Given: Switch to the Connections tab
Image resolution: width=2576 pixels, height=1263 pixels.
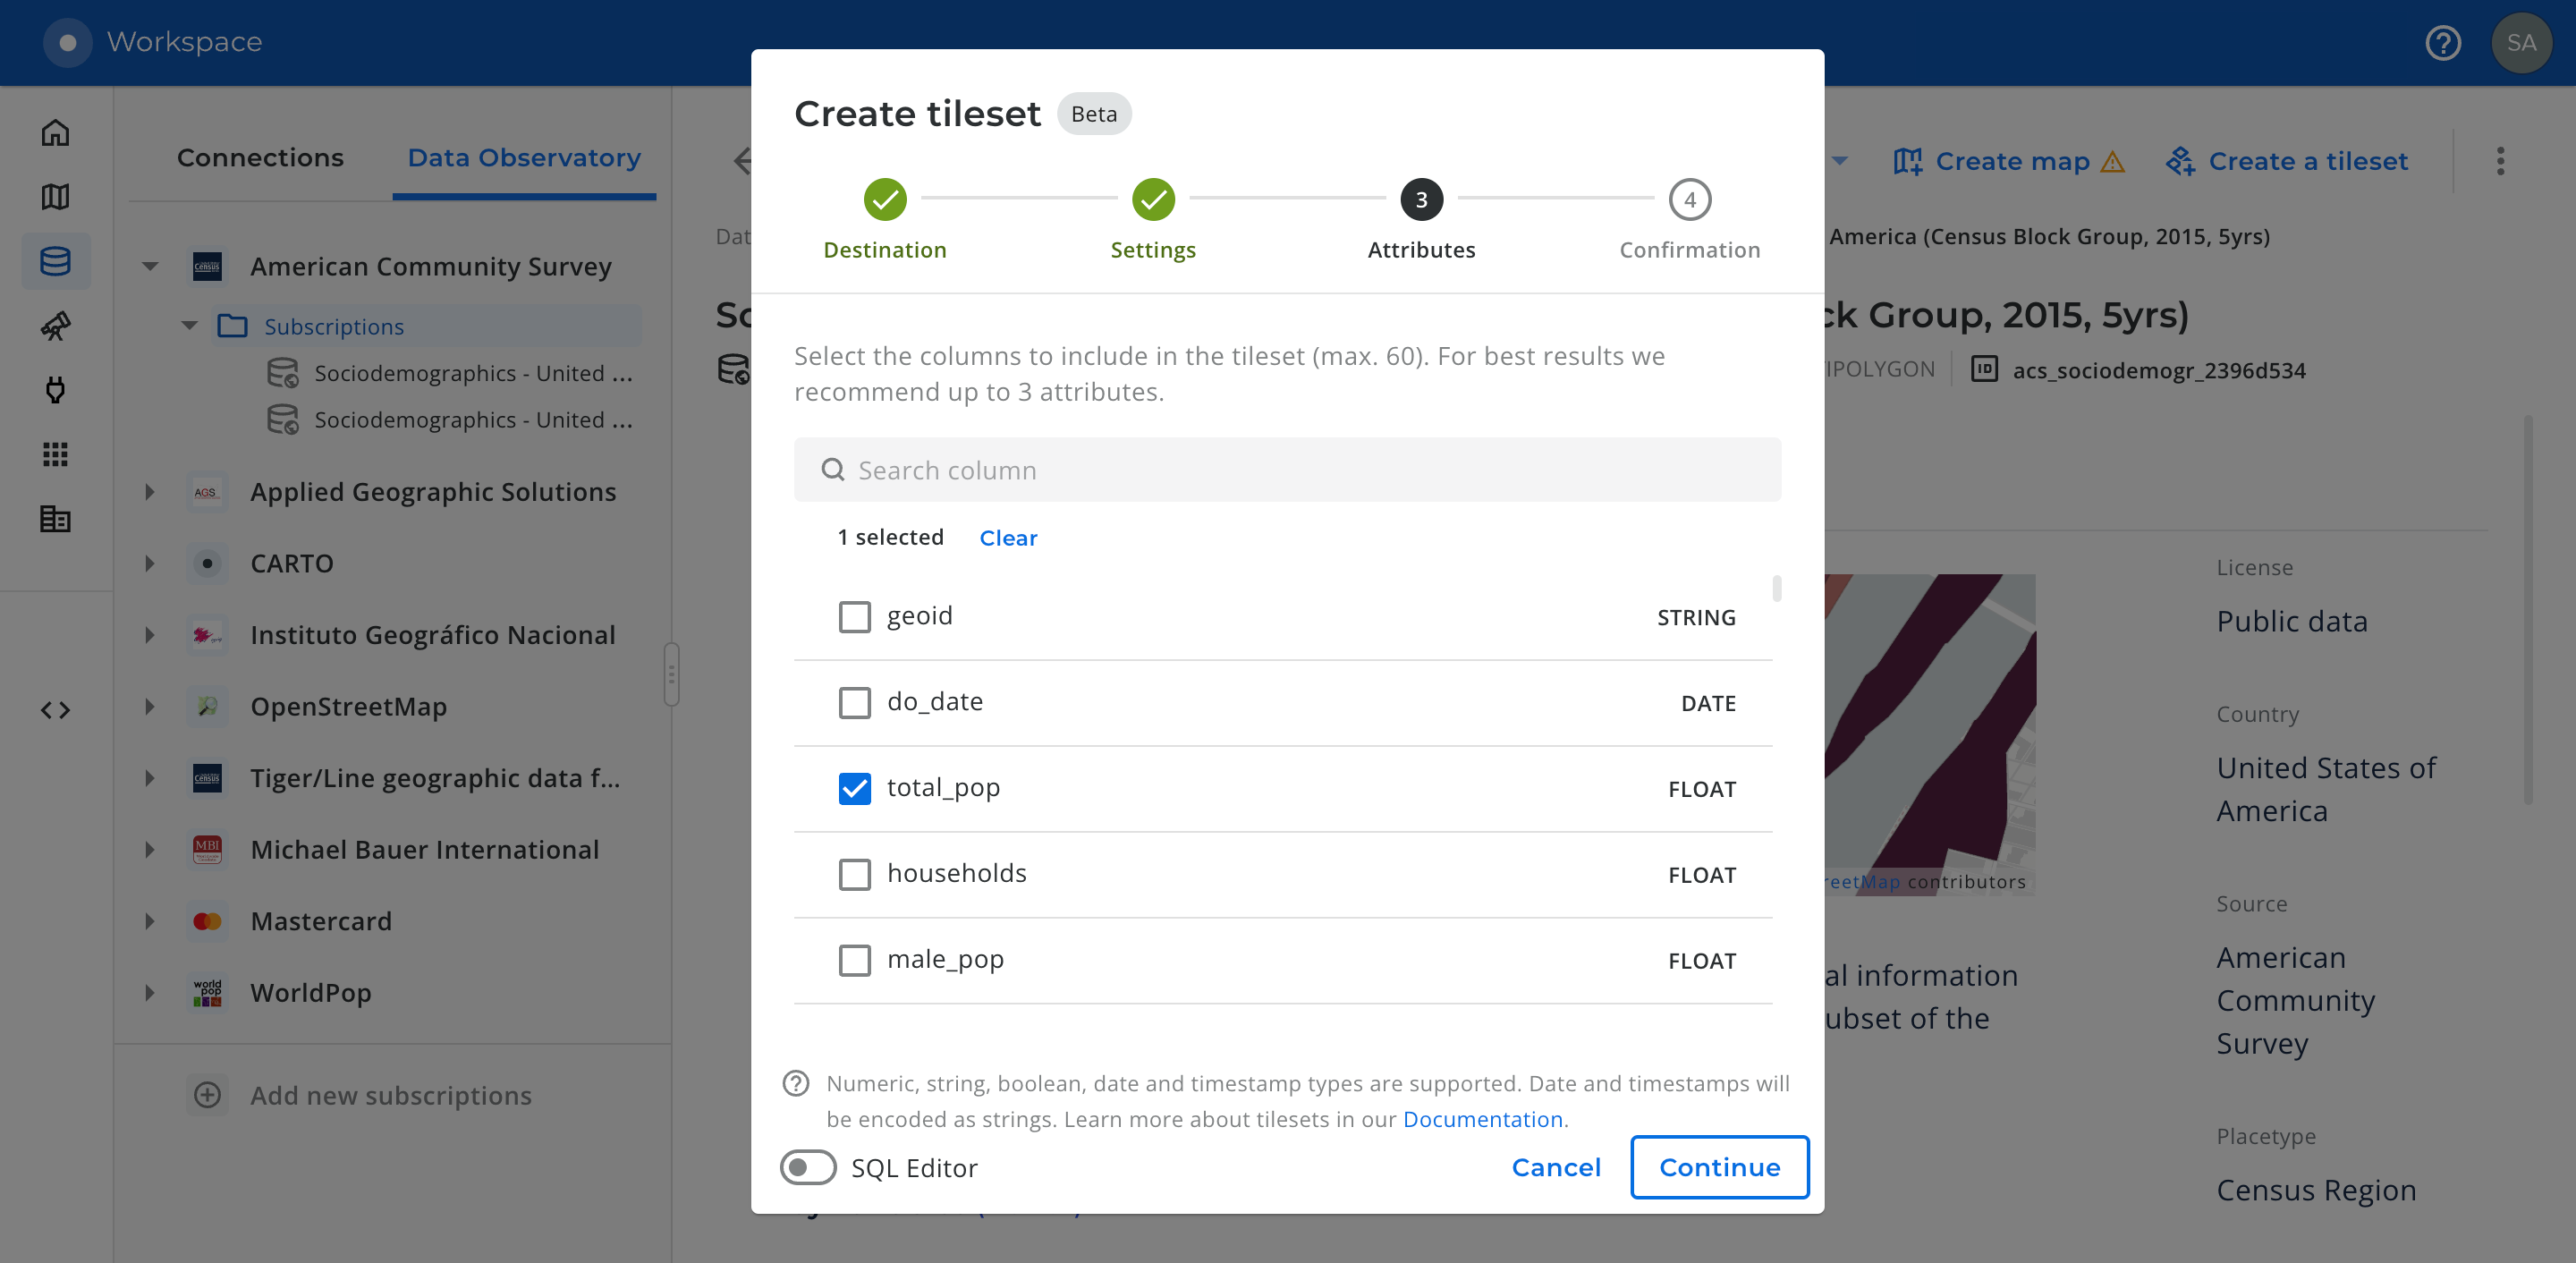Looking at the screenshot, I should point(260,158).
